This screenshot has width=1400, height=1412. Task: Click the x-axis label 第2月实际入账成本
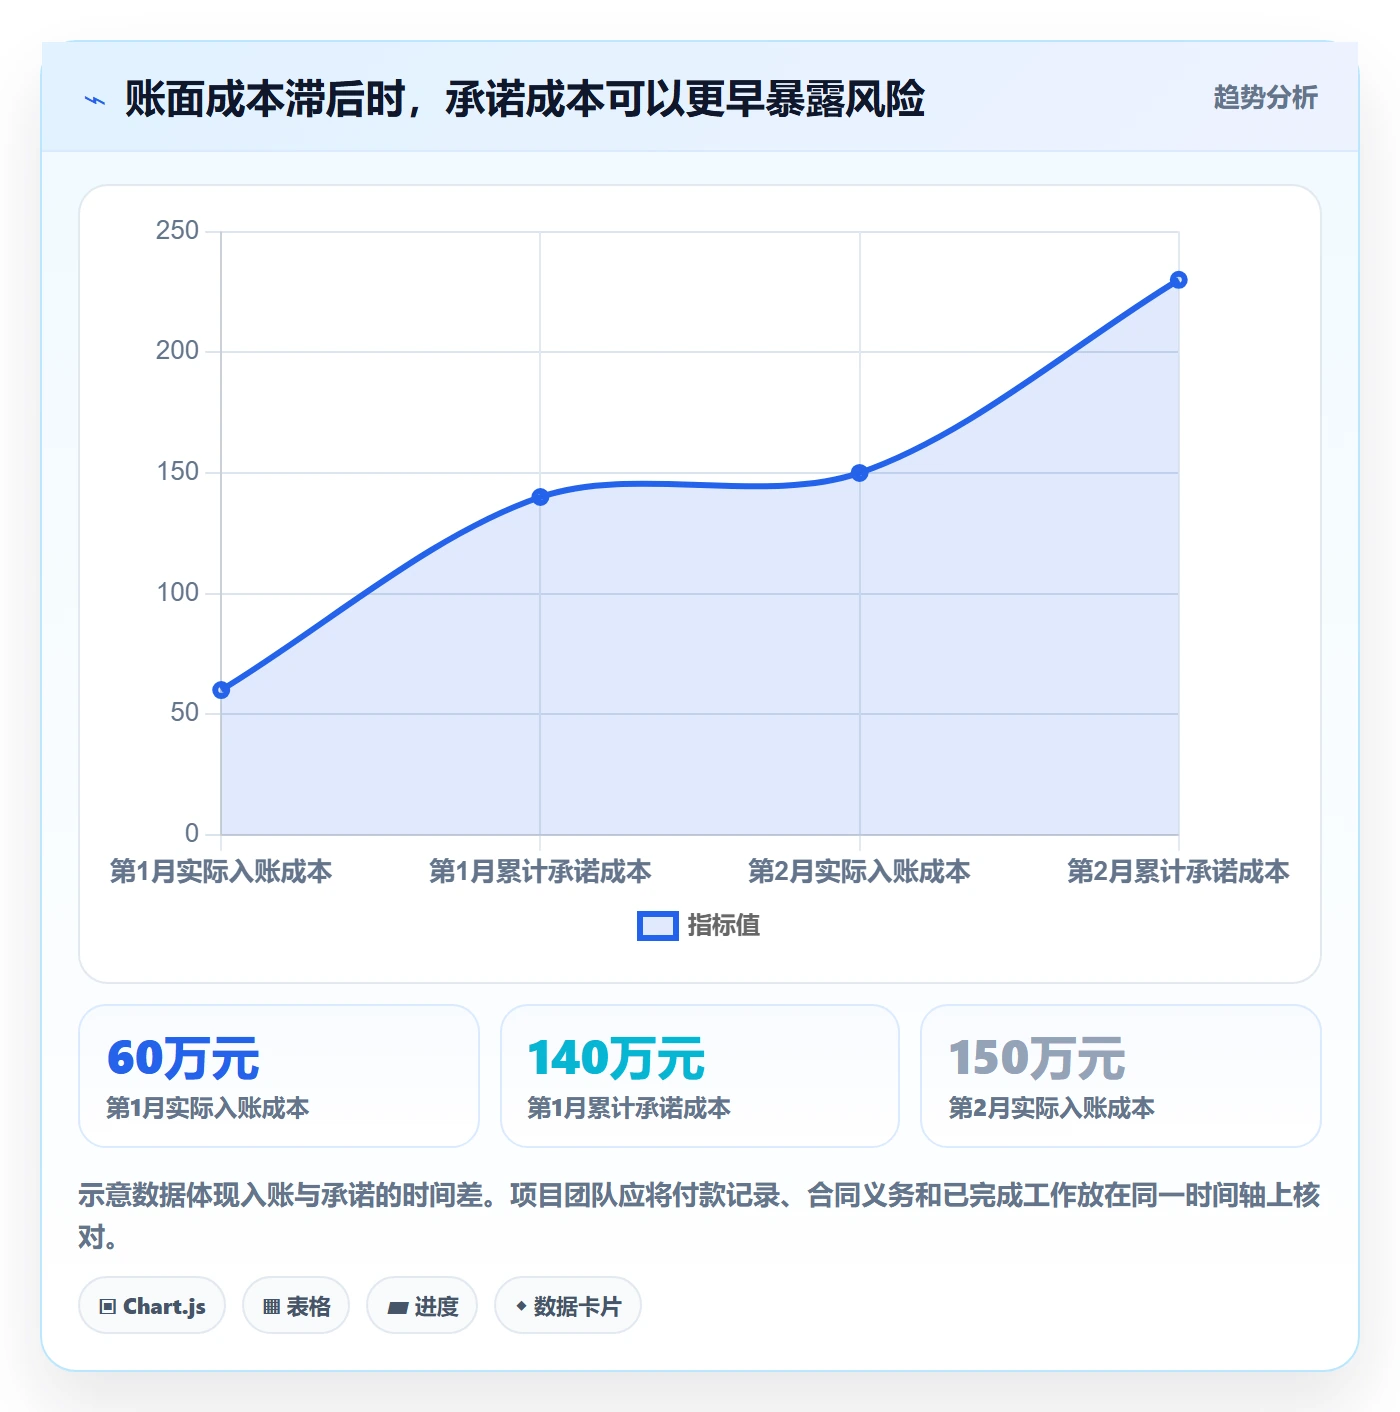pos(860,871)
